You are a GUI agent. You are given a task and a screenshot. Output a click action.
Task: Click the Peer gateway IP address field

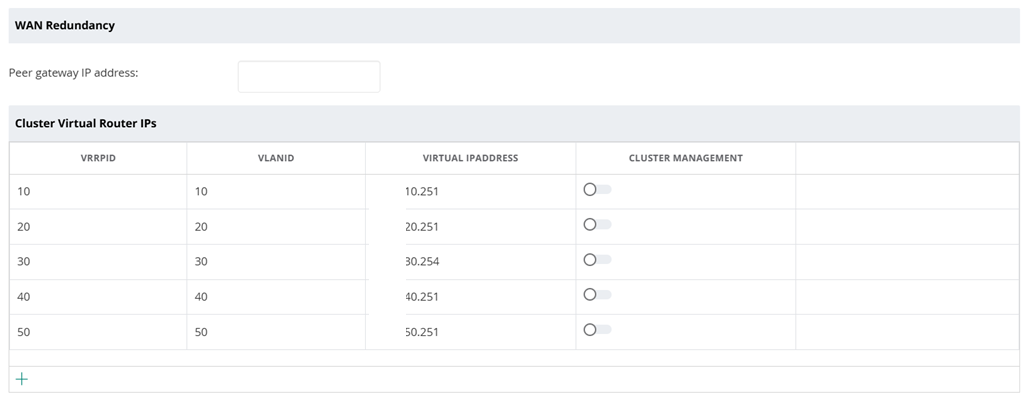(x=309, y=77)
